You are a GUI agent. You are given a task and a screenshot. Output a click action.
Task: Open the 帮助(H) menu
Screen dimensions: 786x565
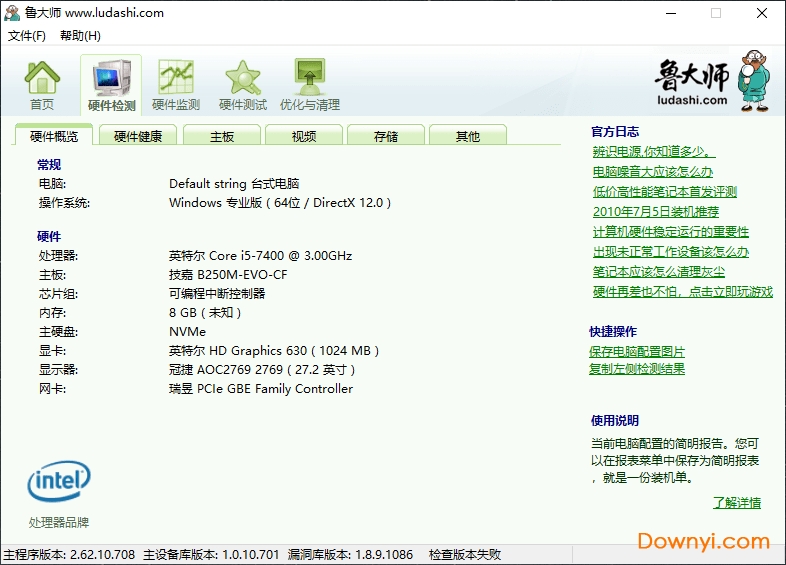pos(80,36)
